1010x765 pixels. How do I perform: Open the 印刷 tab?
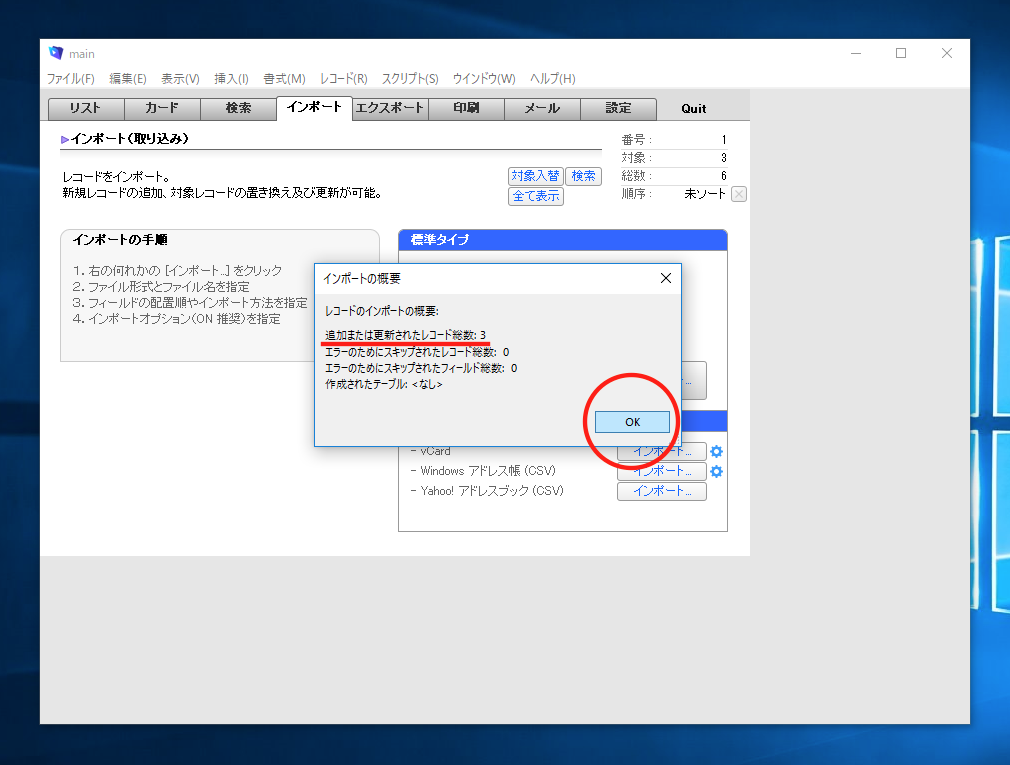pos(466,109)
